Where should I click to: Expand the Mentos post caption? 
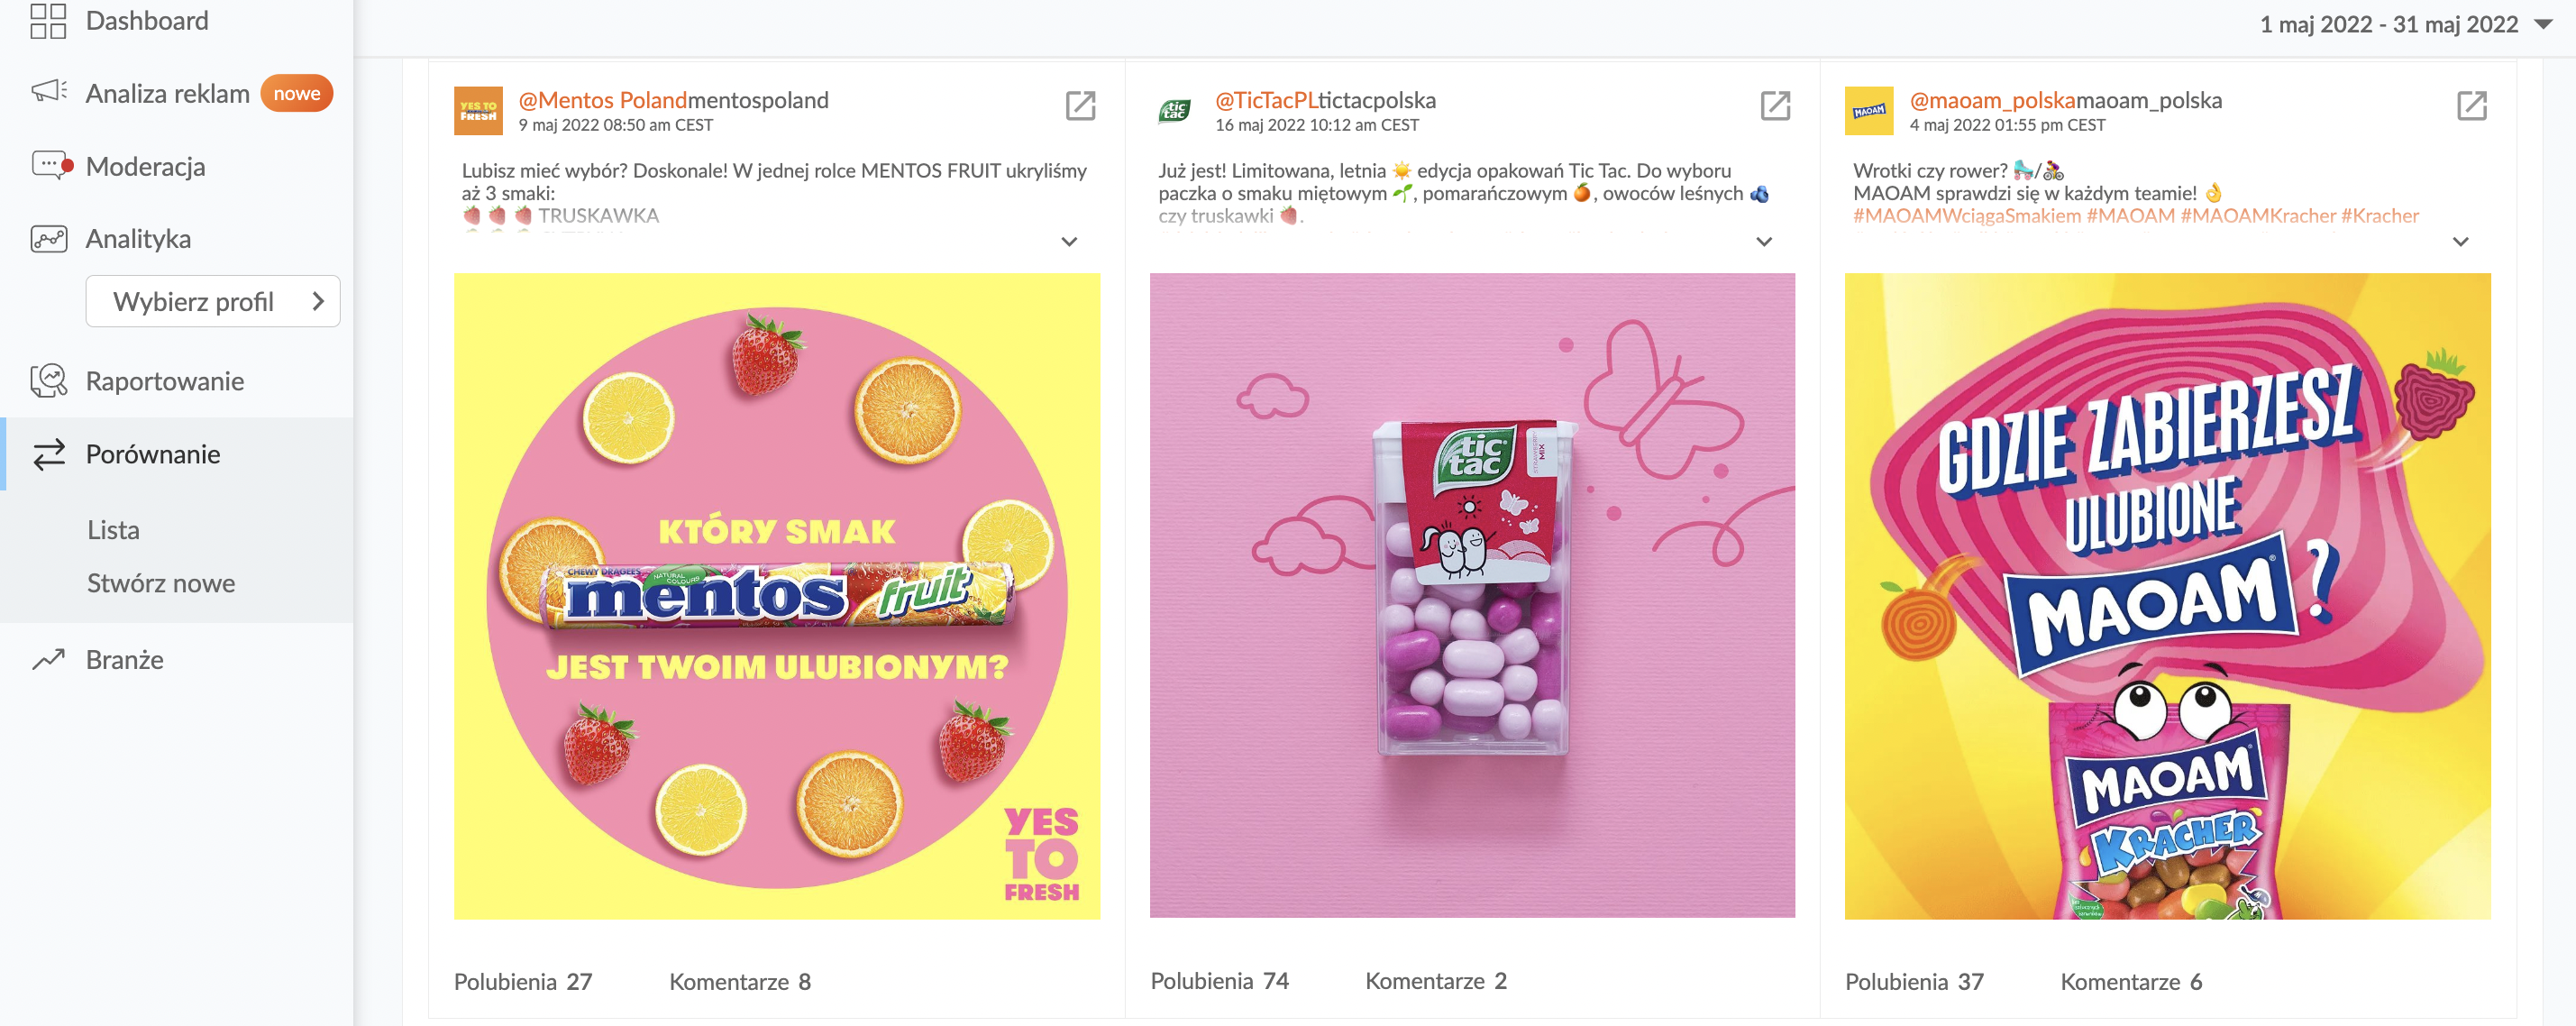pos(1069,241)
